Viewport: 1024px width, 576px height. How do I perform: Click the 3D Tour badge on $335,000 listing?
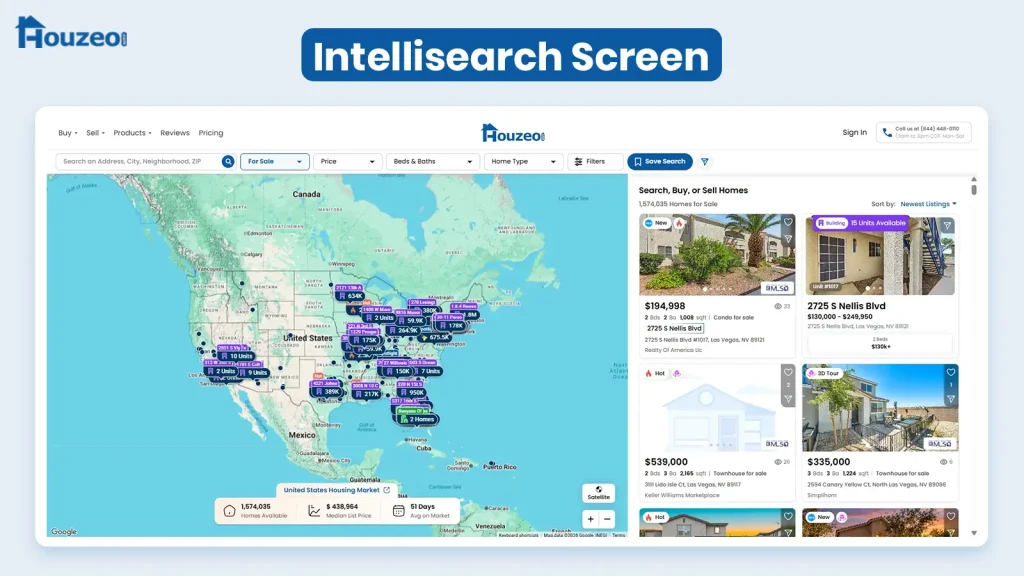pyautogui.click(x=824, y=374)
